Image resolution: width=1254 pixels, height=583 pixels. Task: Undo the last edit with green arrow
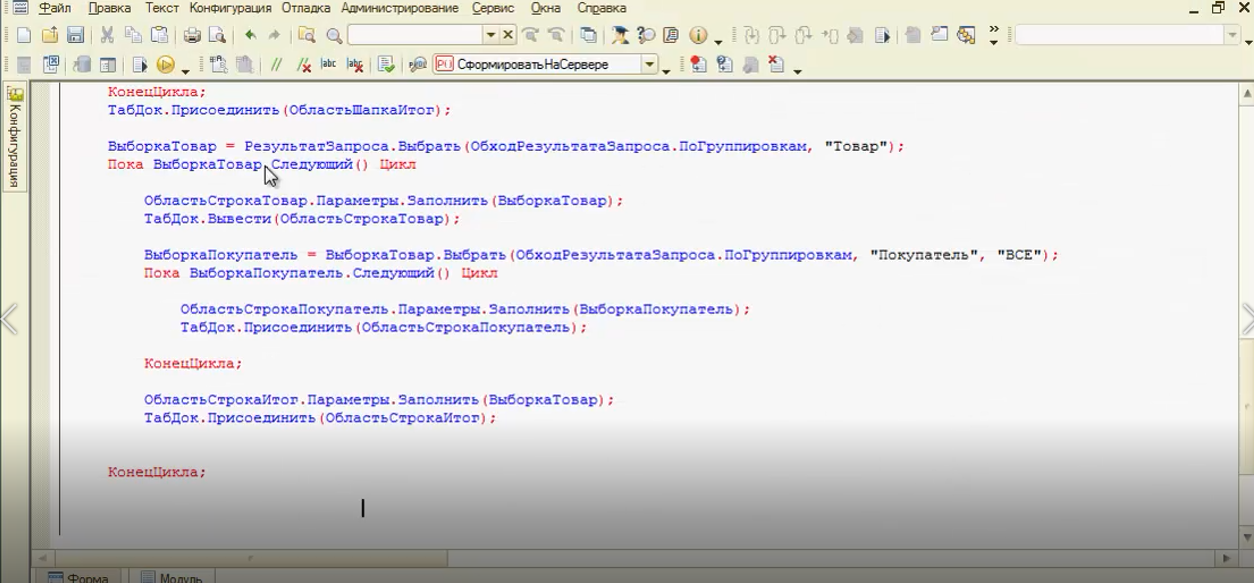250,36
